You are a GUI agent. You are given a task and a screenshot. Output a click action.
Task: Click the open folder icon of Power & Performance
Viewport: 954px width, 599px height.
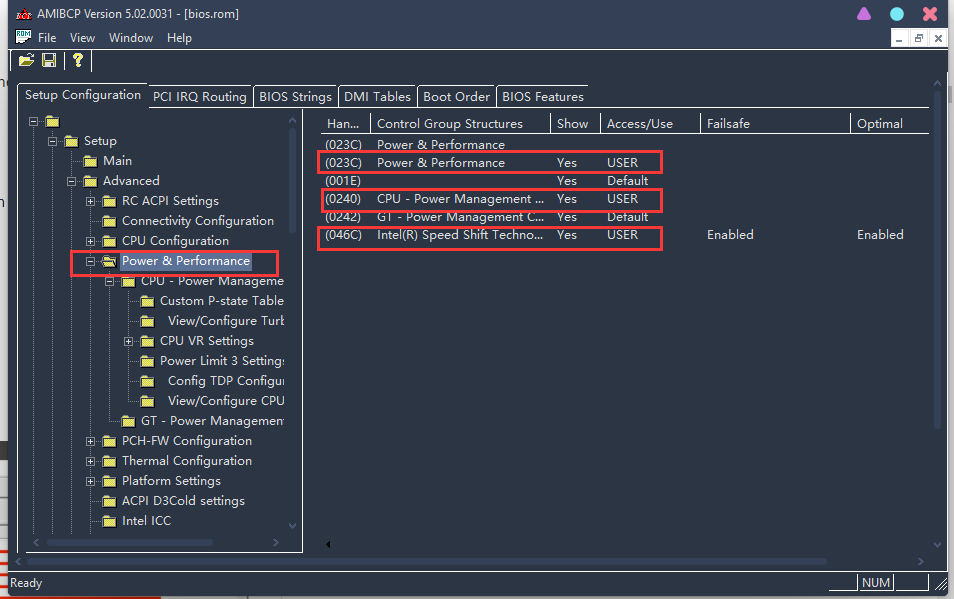[110, 261]
